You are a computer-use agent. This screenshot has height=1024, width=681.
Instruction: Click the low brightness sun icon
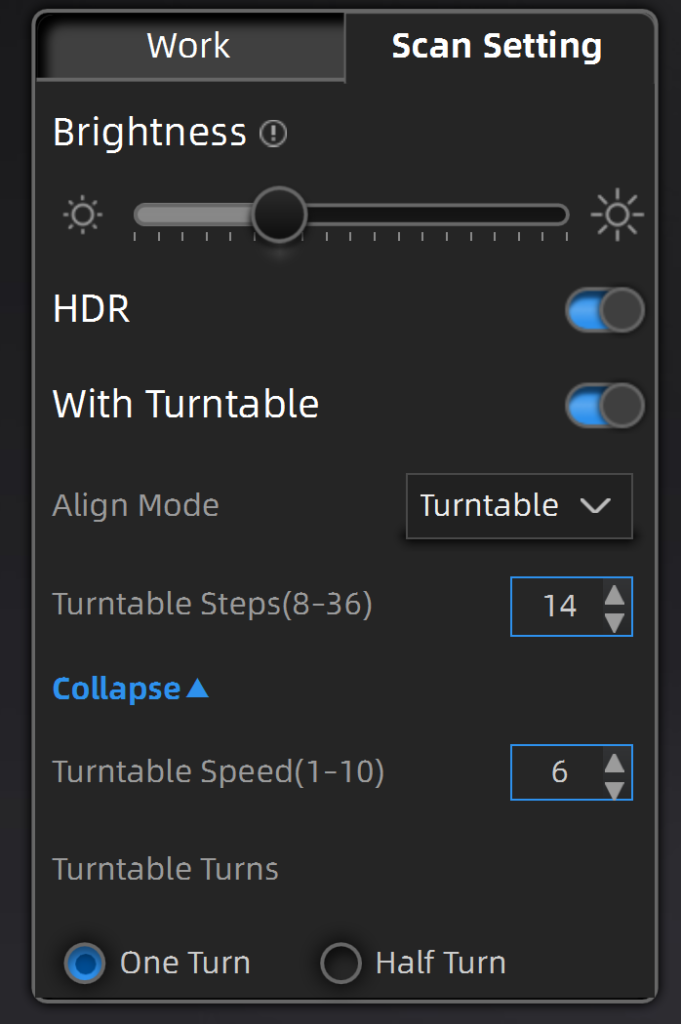(83, 215)
